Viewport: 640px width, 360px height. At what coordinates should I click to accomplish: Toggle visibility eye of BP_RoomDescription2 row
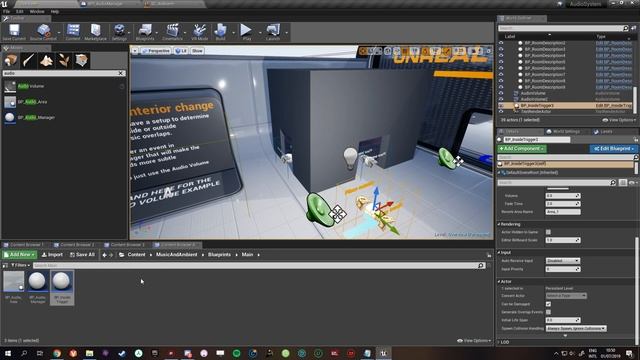[501, 43]
